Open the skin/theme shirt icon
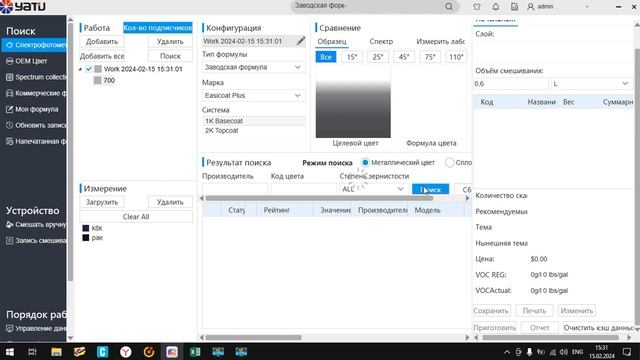This screenshot has width=640, height=360. click(x=477, y=7)
